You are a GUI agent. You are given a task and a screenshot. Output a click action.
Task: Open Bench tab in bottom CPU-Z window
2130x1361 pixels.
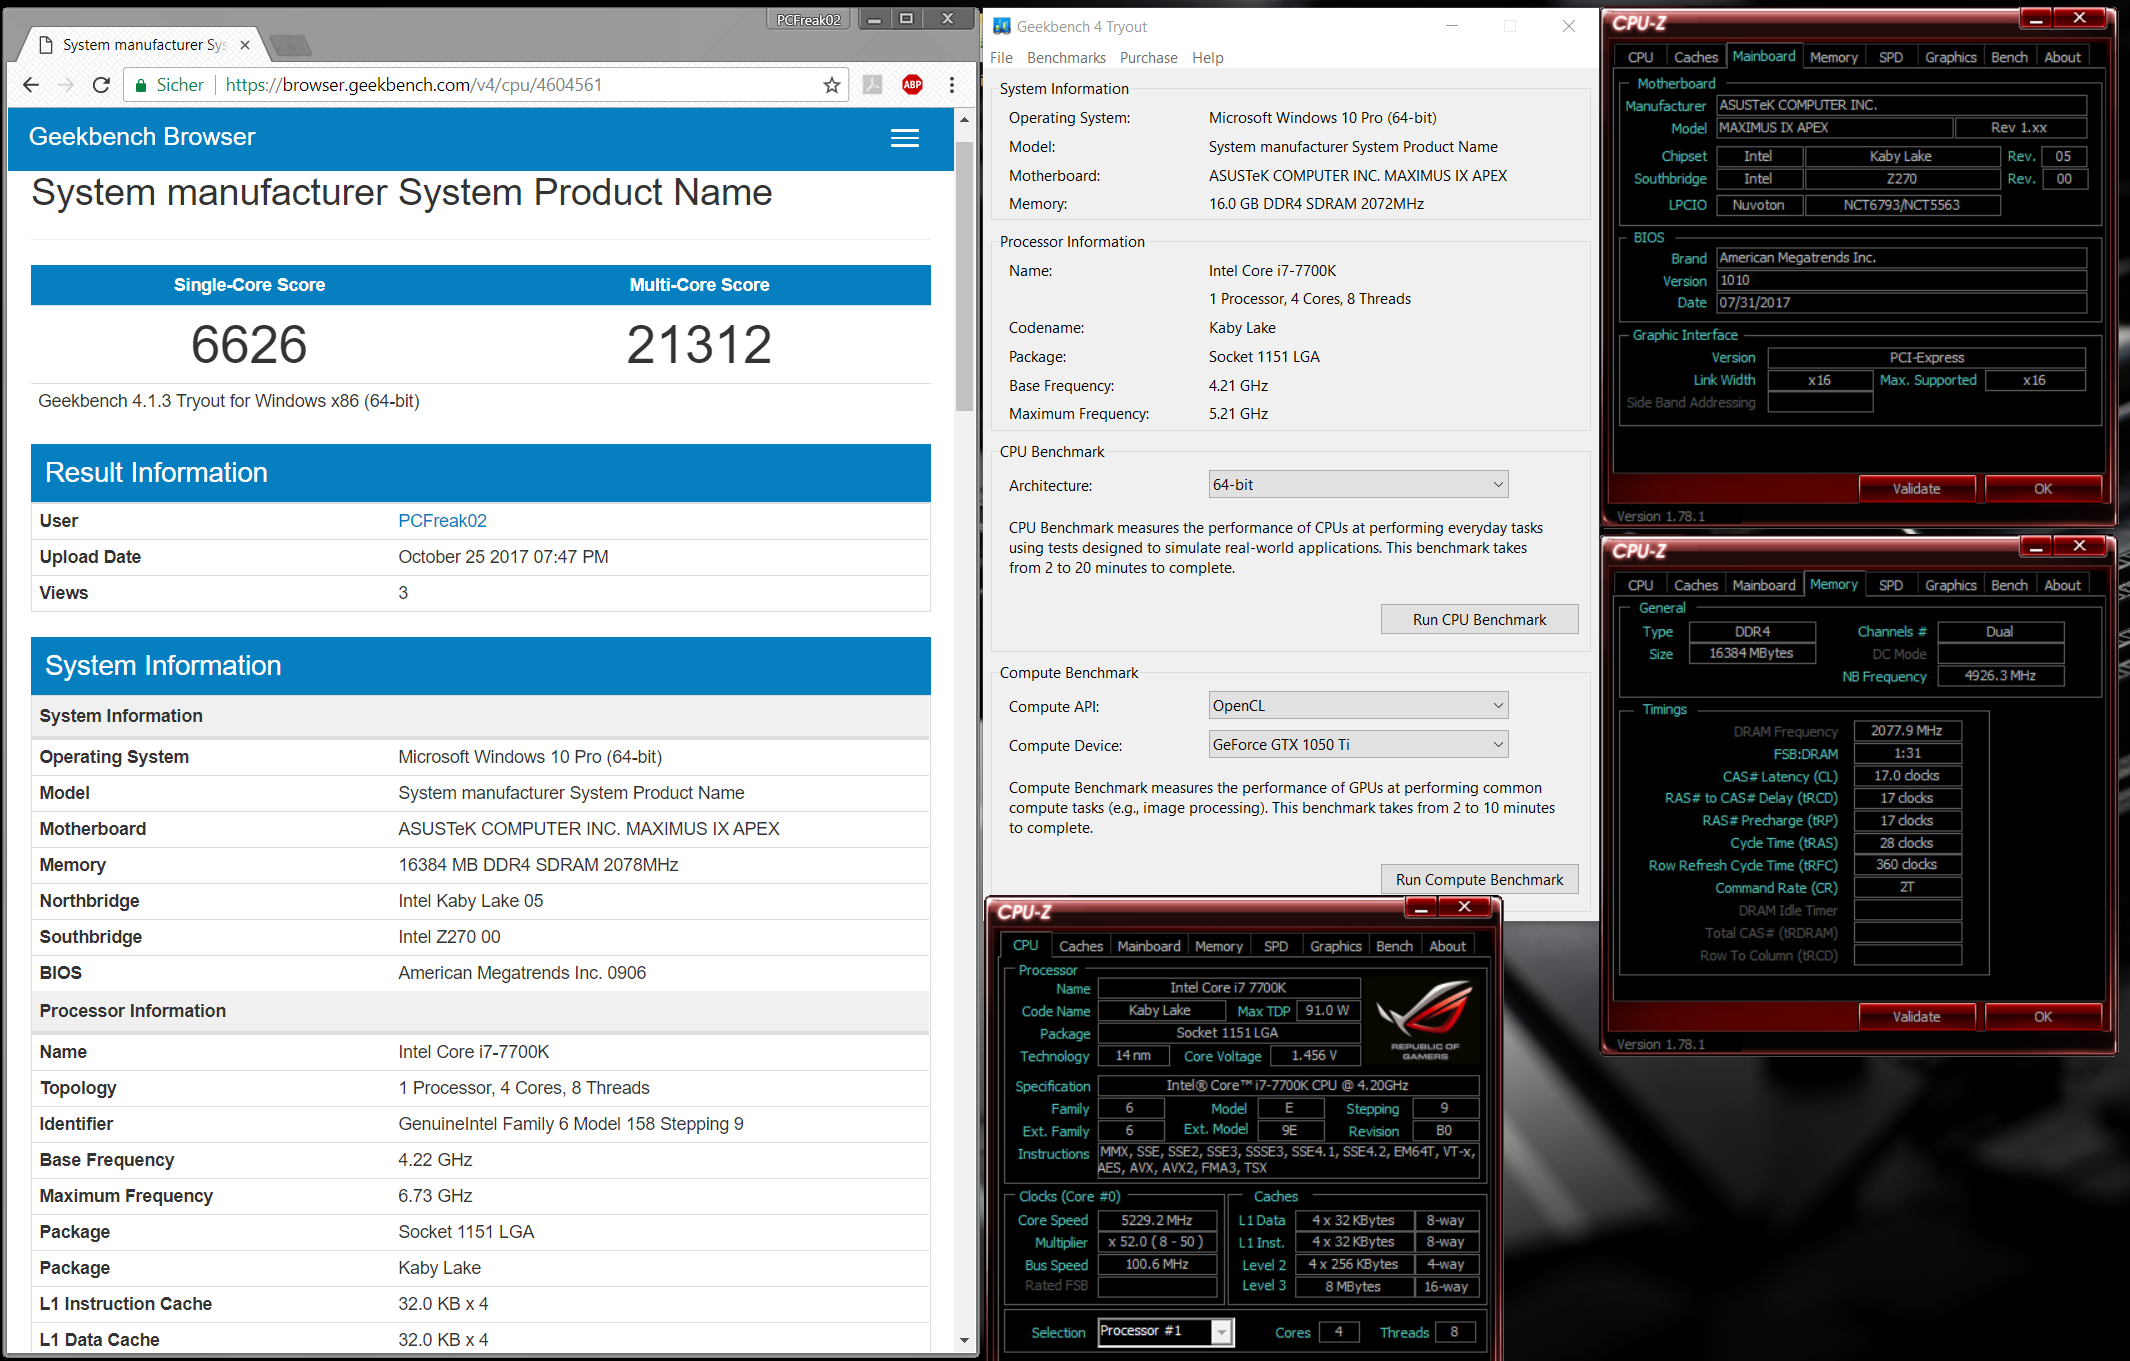click(1393, 946)
